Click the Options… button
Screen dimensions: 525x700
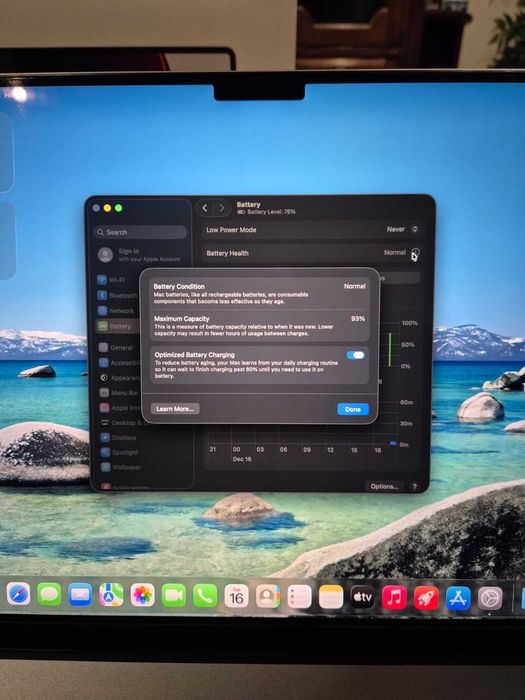[x=384, y=486]
